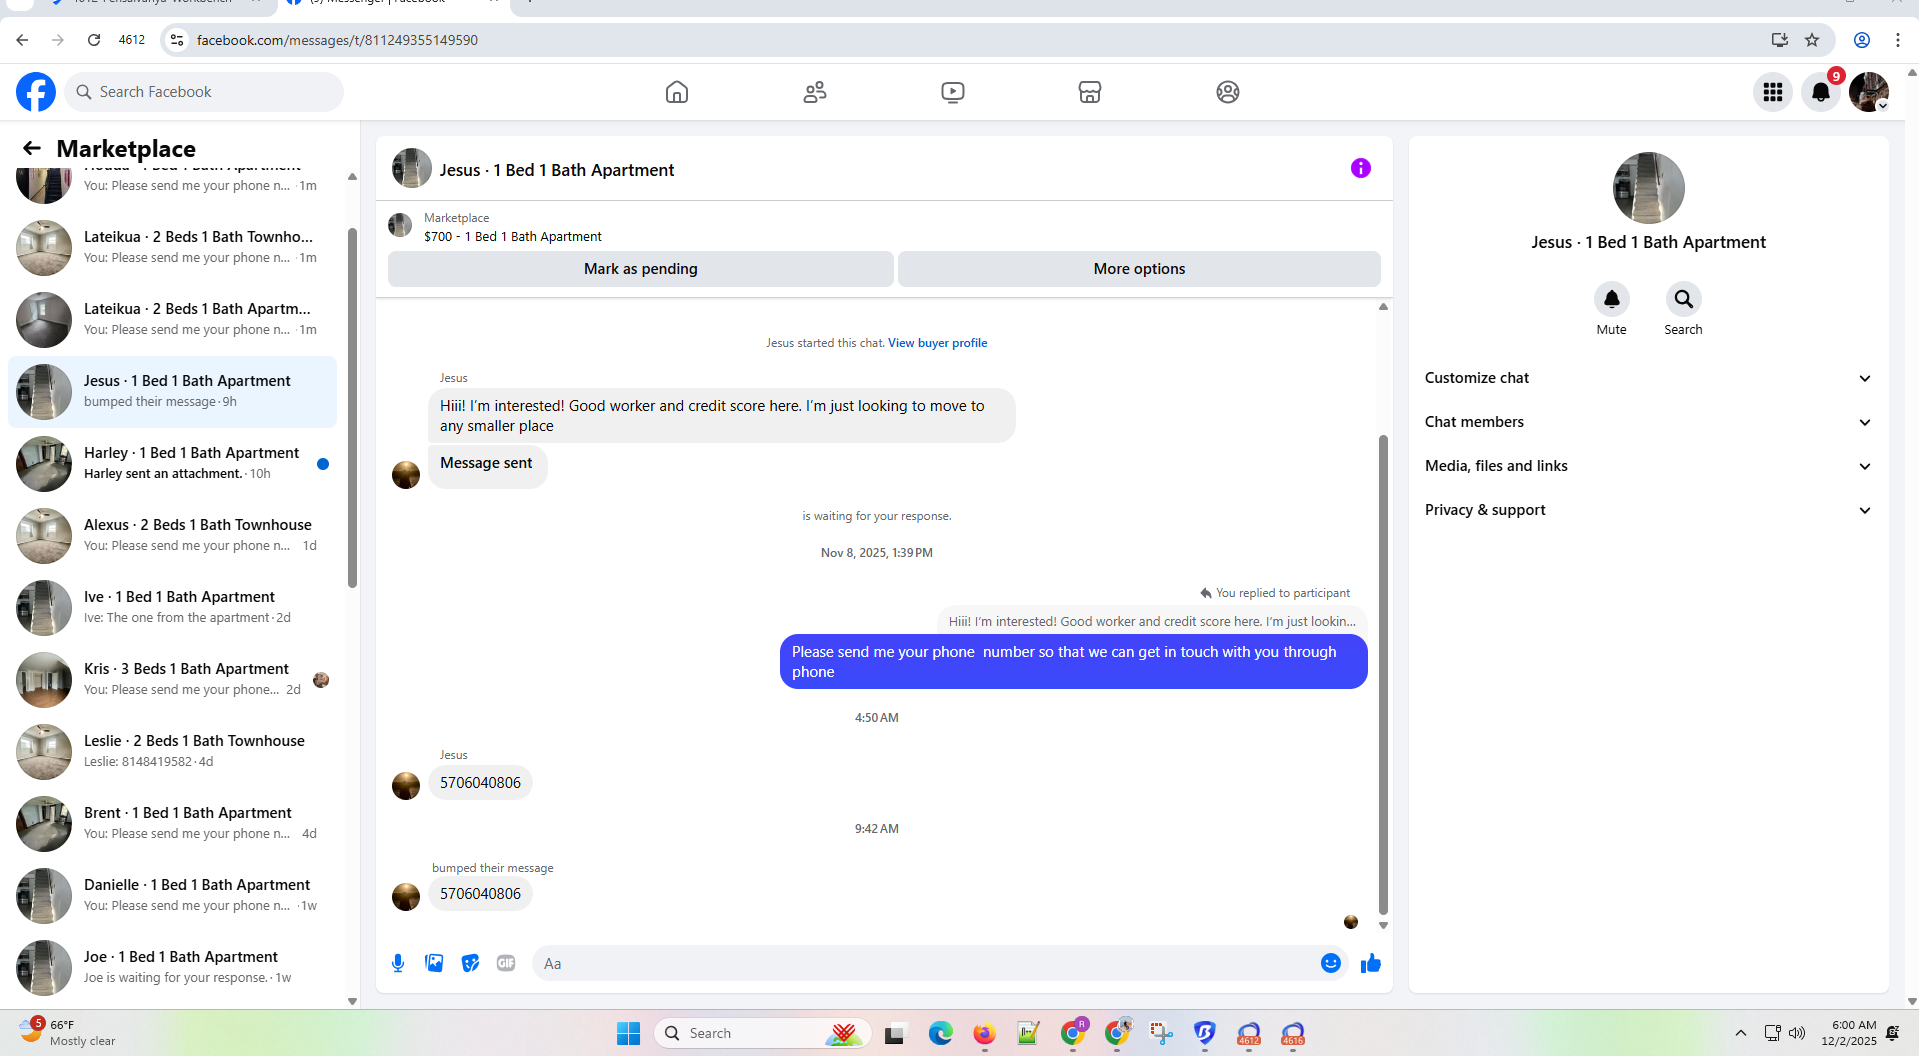The height and width of the screenshot is (1056, 1919).
Task: Bookmark this tab with the star icon
Action: (x=1812, y=40)
